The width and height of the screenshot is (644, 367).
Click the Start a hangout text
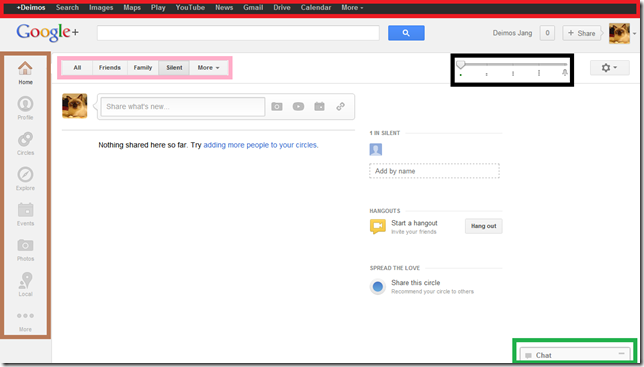click(x=414, y=223)
